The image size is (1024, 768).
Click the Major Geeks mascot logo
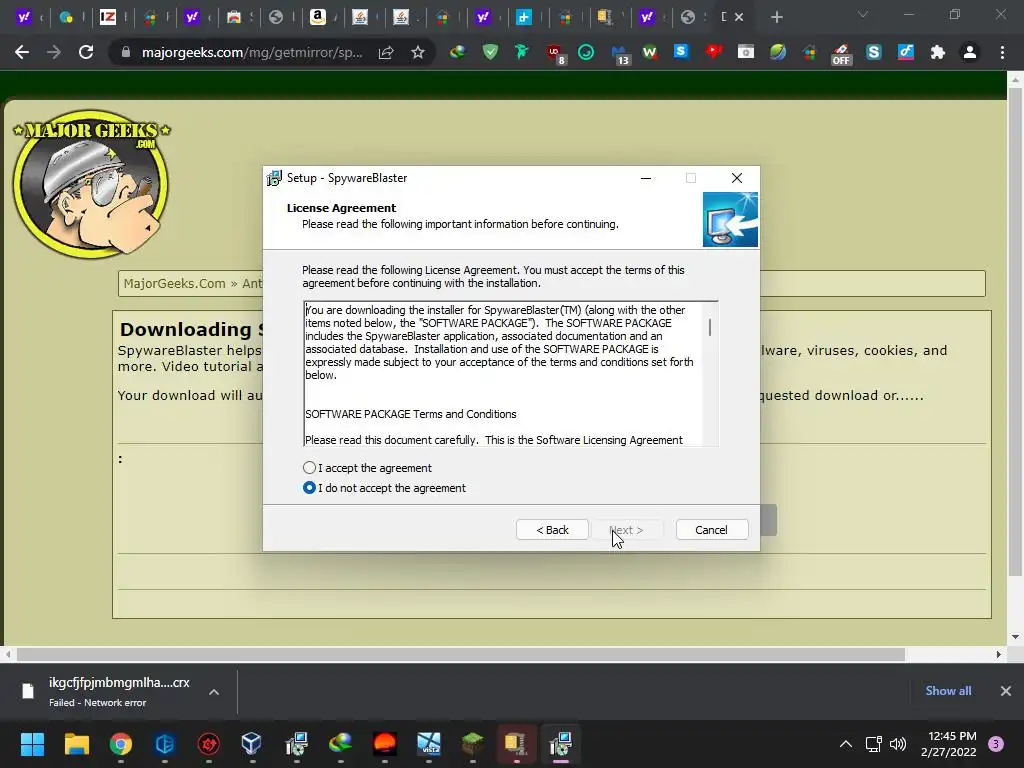coord(91,184)
